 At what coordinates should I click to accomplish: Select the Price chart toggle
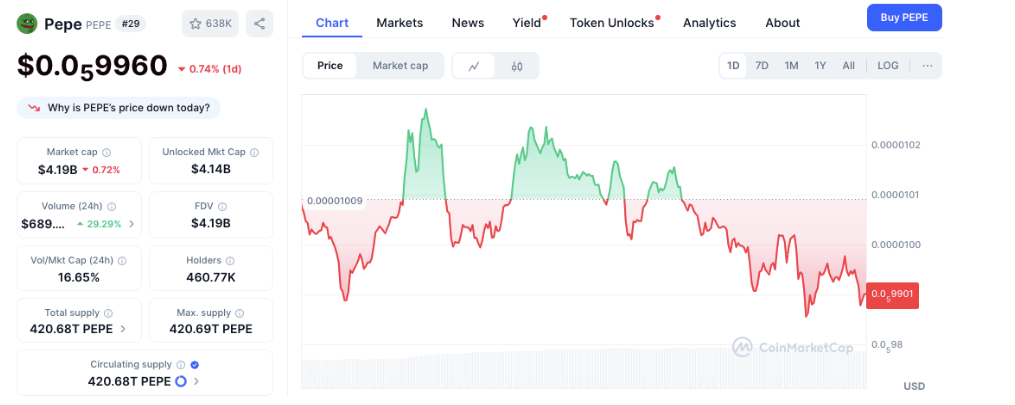click(x=330, y=65)
